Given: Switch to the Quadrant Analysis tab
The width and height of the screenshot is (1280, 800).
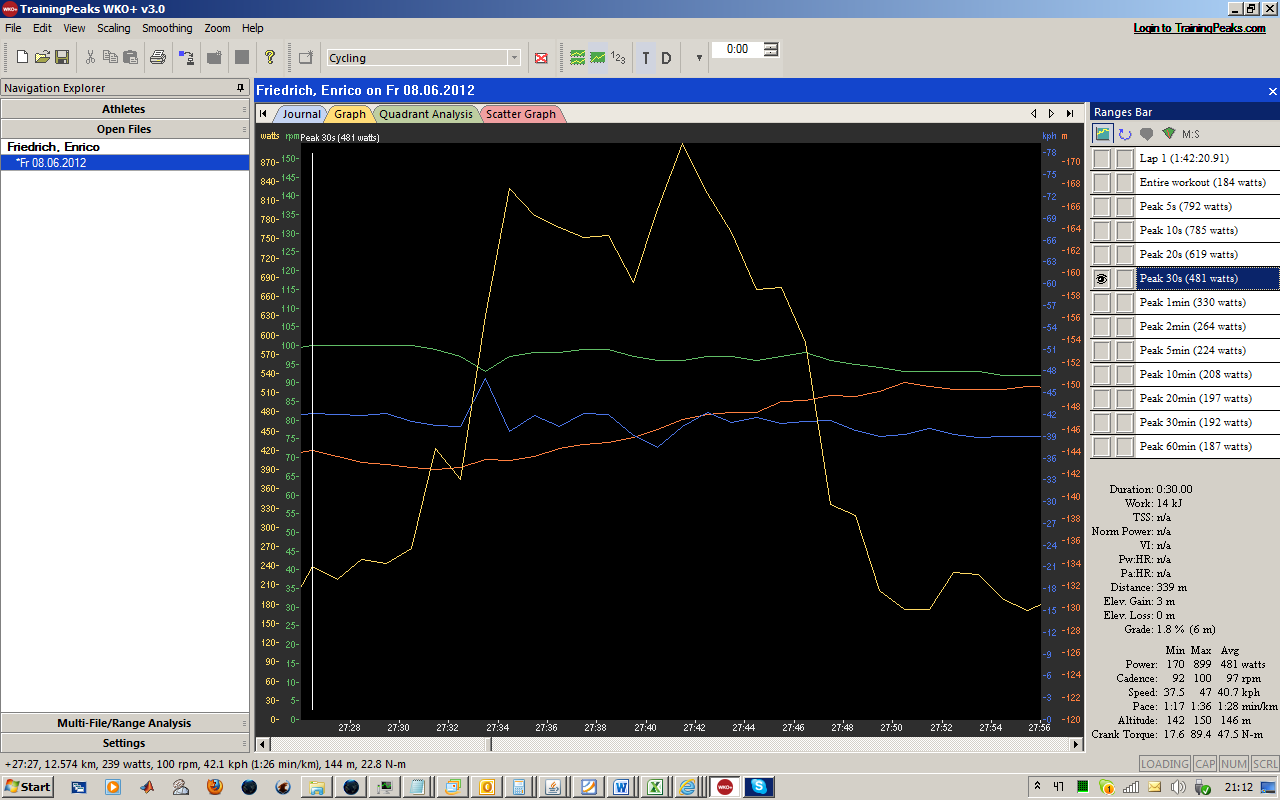Looking at the screenshot, I should (x=425, y=114).
